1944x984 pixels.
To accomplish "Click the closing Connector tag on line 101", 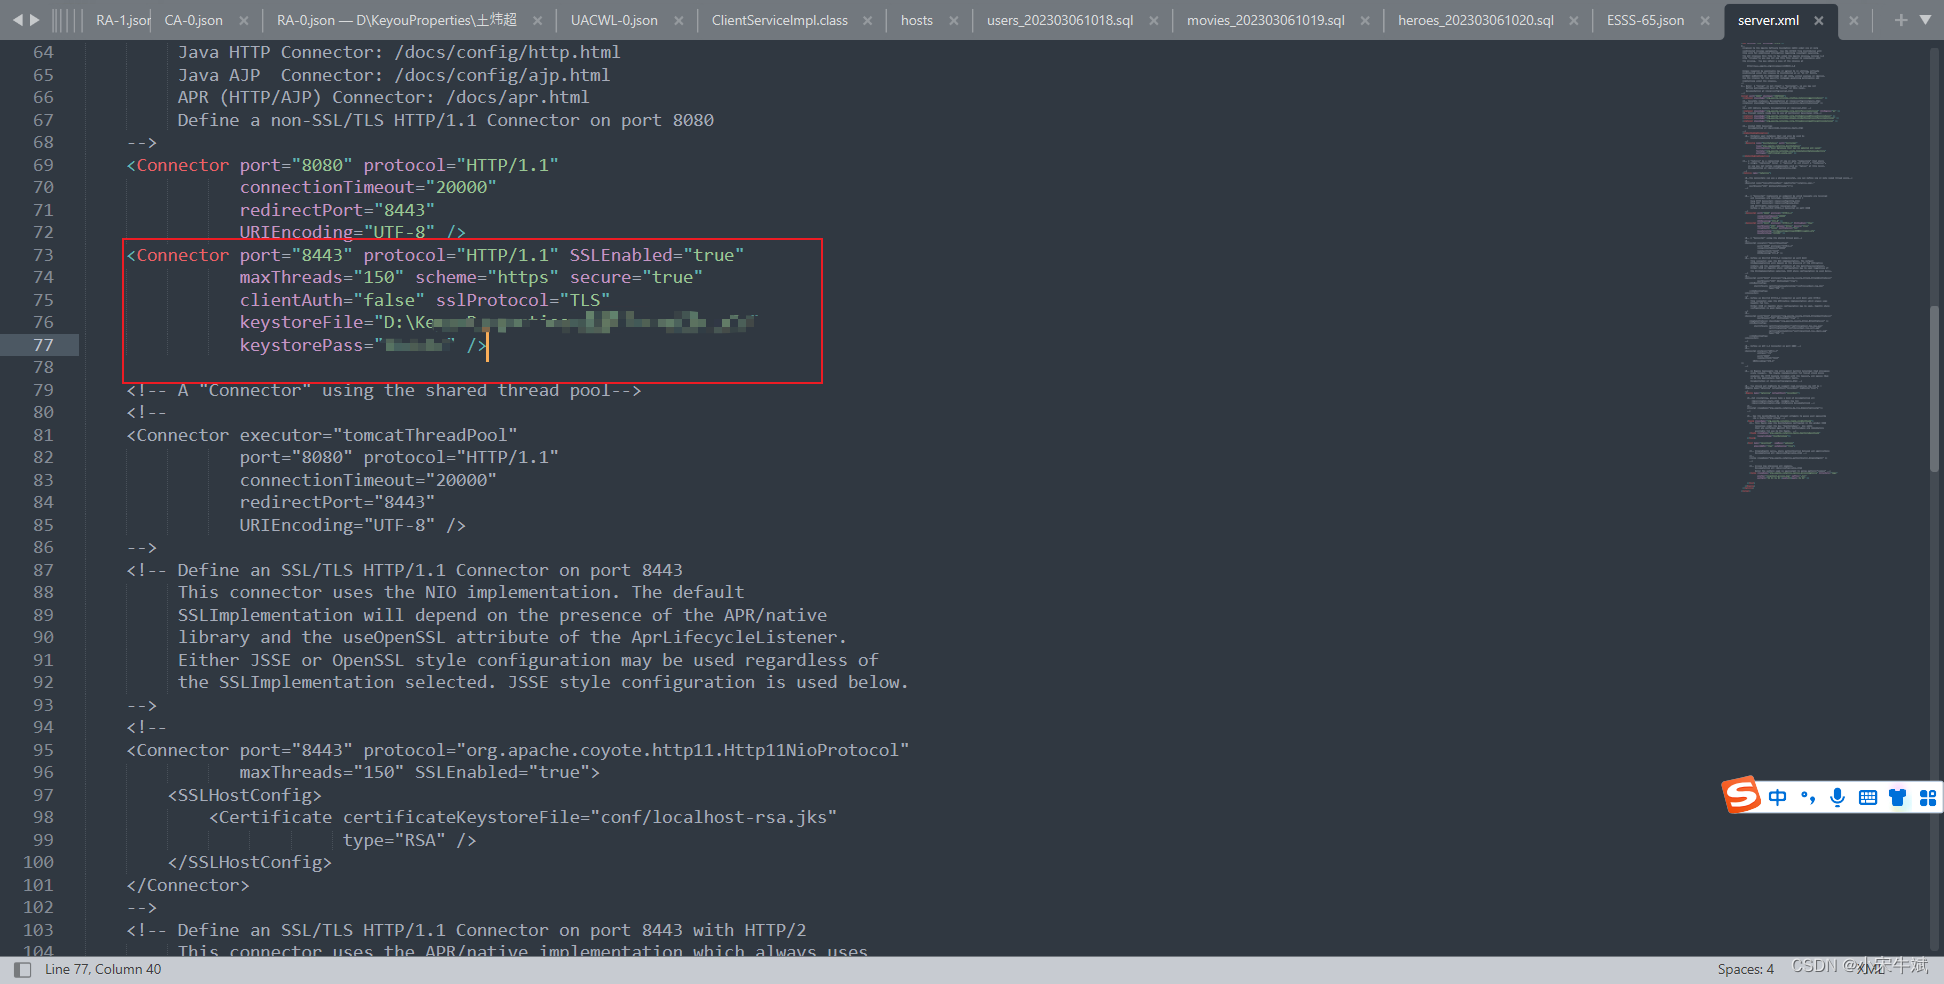I will click(188, 885).
